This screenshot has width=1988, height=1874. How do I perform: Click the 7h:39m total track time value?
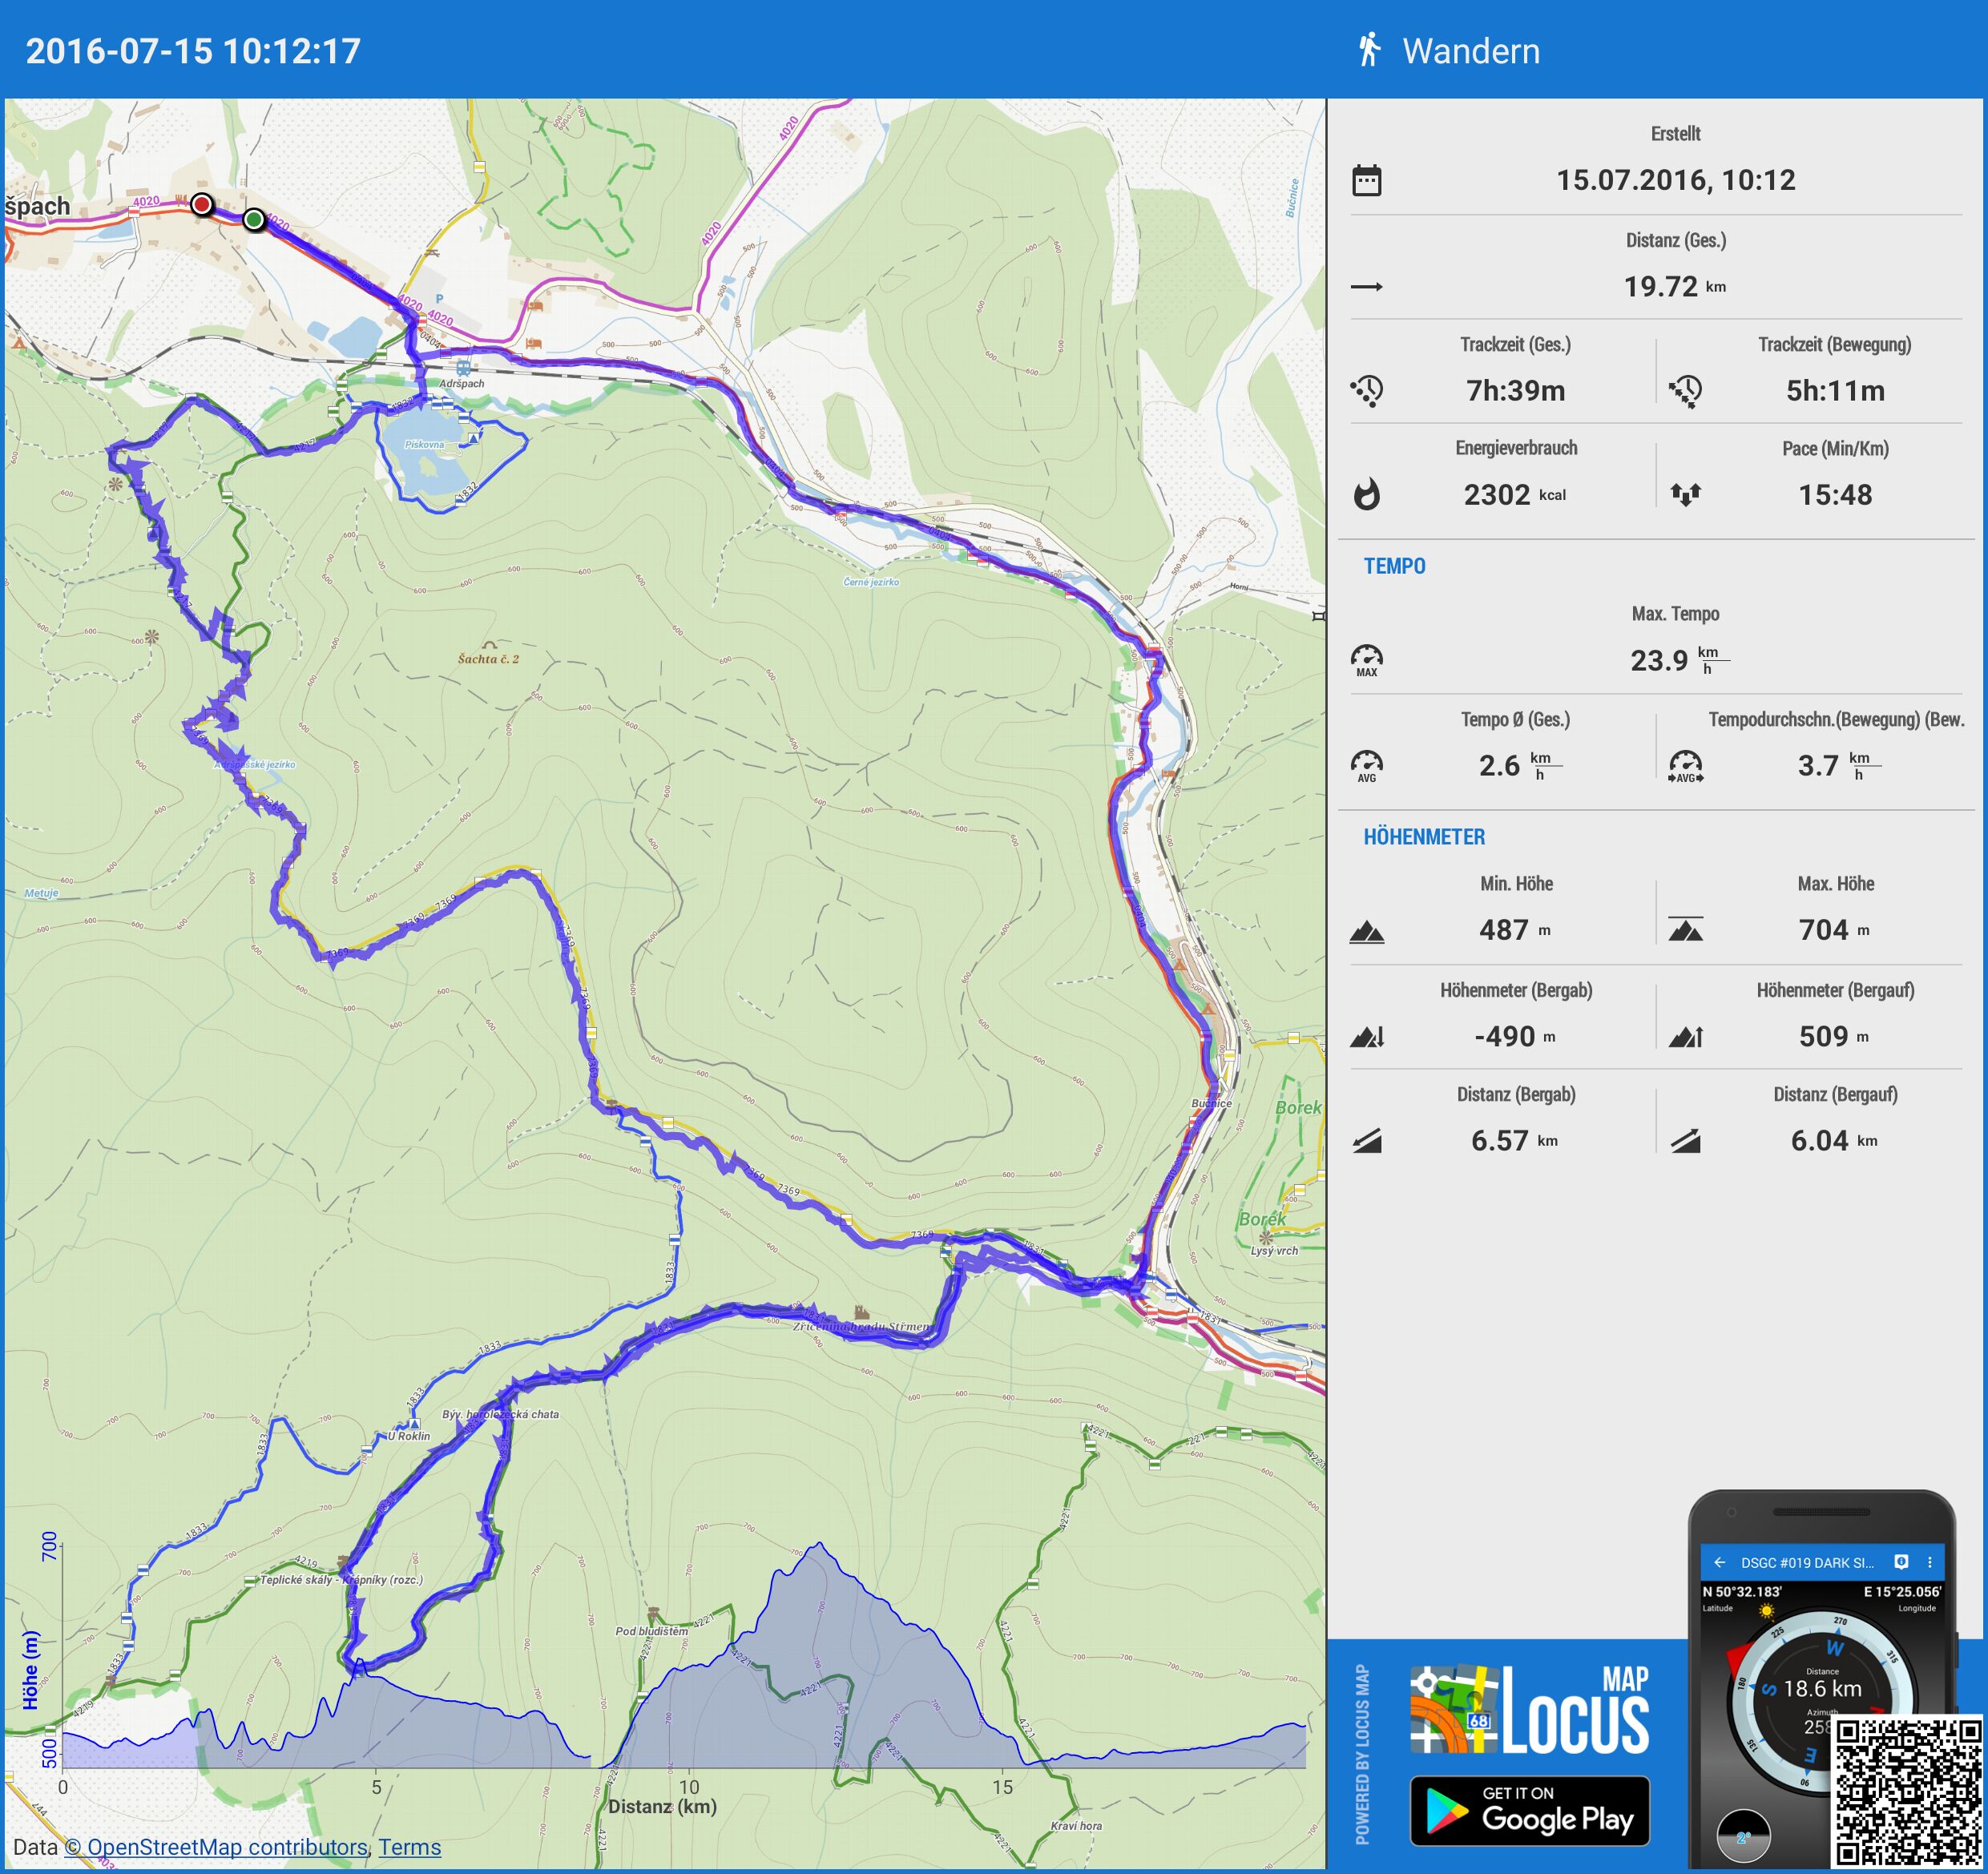[x=1515, y=391]
